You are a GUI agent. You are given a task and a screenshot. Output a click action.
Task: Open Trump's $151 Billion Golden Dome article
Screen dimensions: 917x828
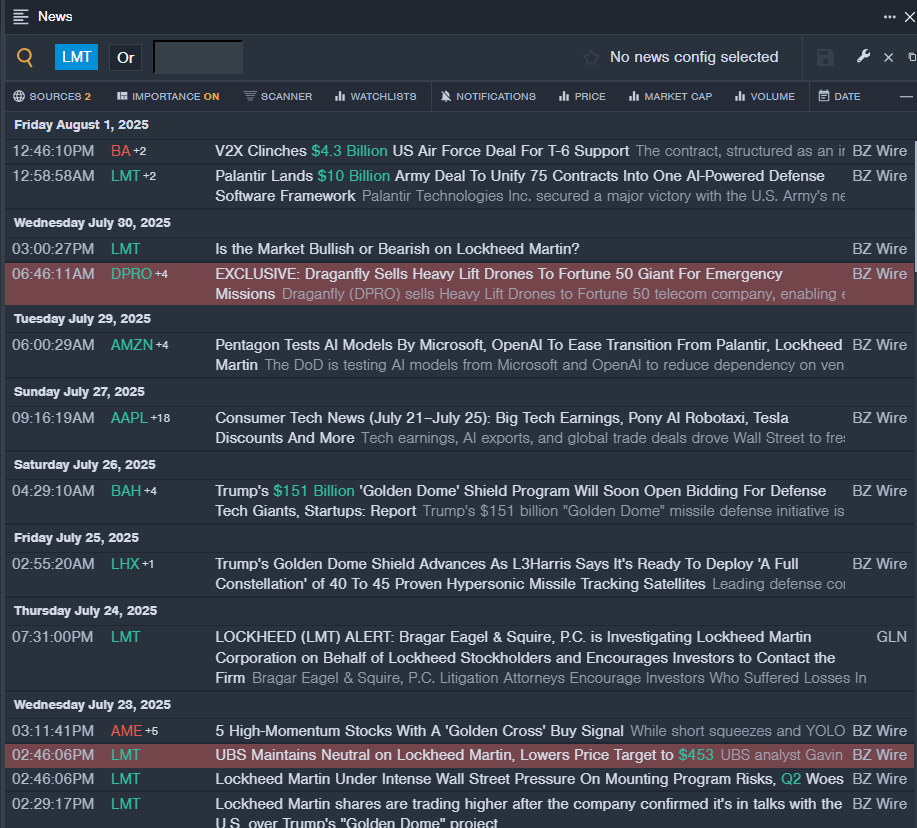pyautogui.click(x=520, y=501)
